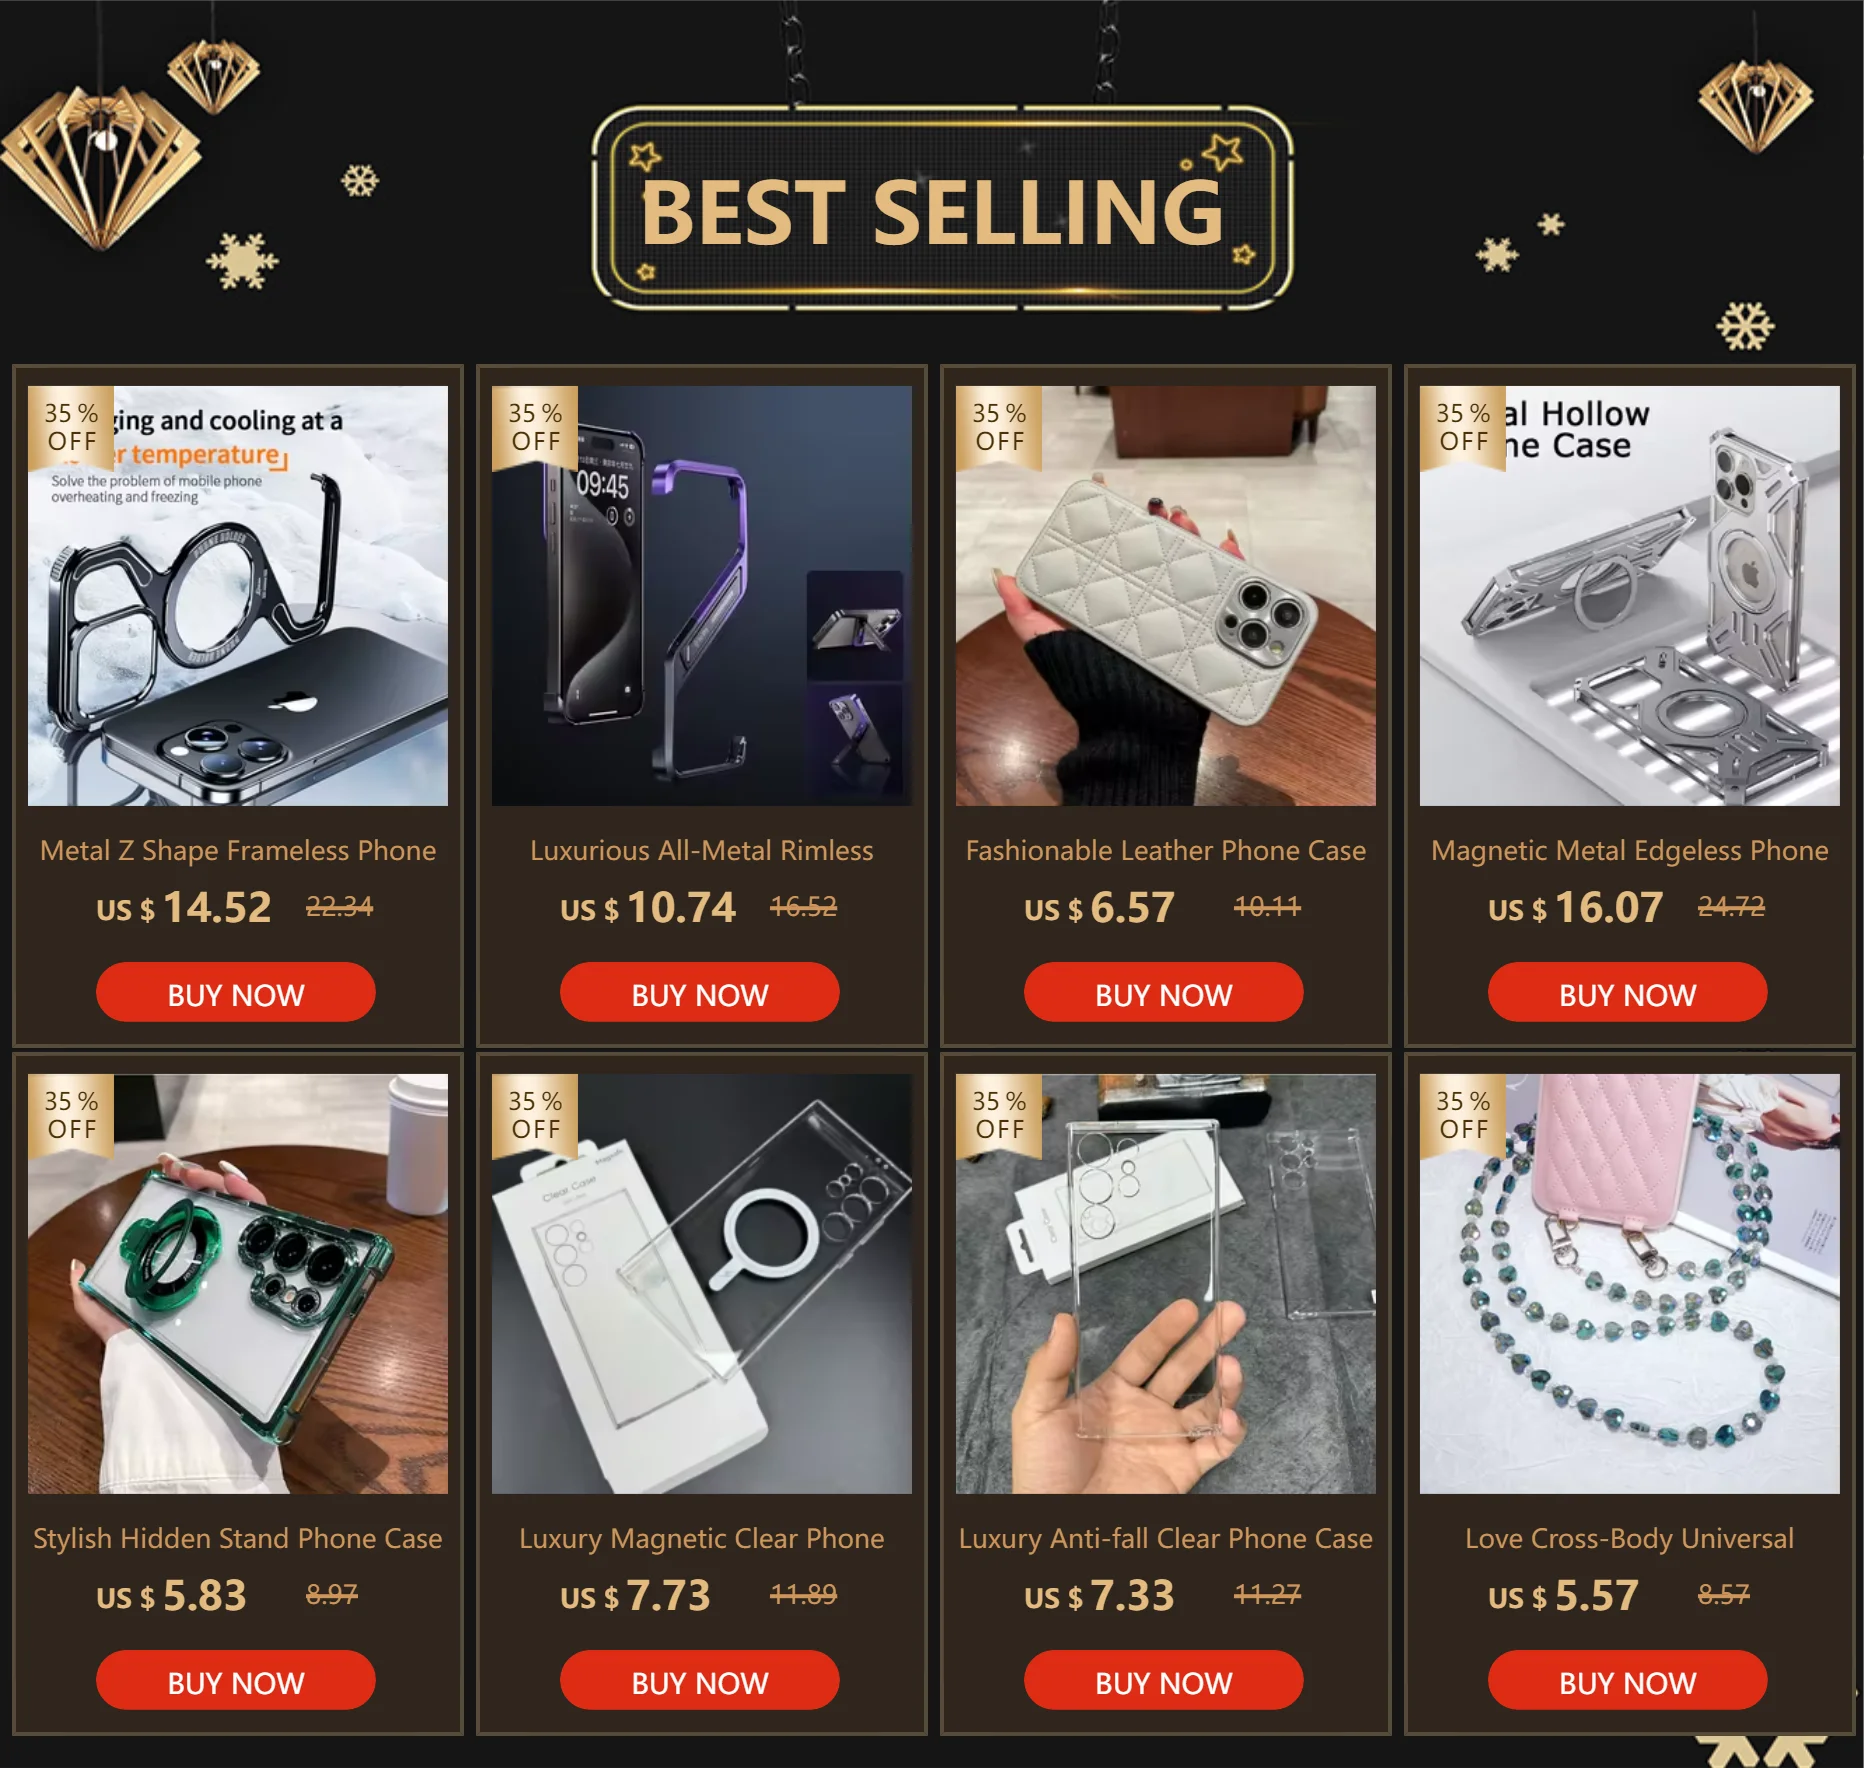Click BUY NOW for Luxury Anti-fall Clear Phone Case

(x=1164, y=1680)
